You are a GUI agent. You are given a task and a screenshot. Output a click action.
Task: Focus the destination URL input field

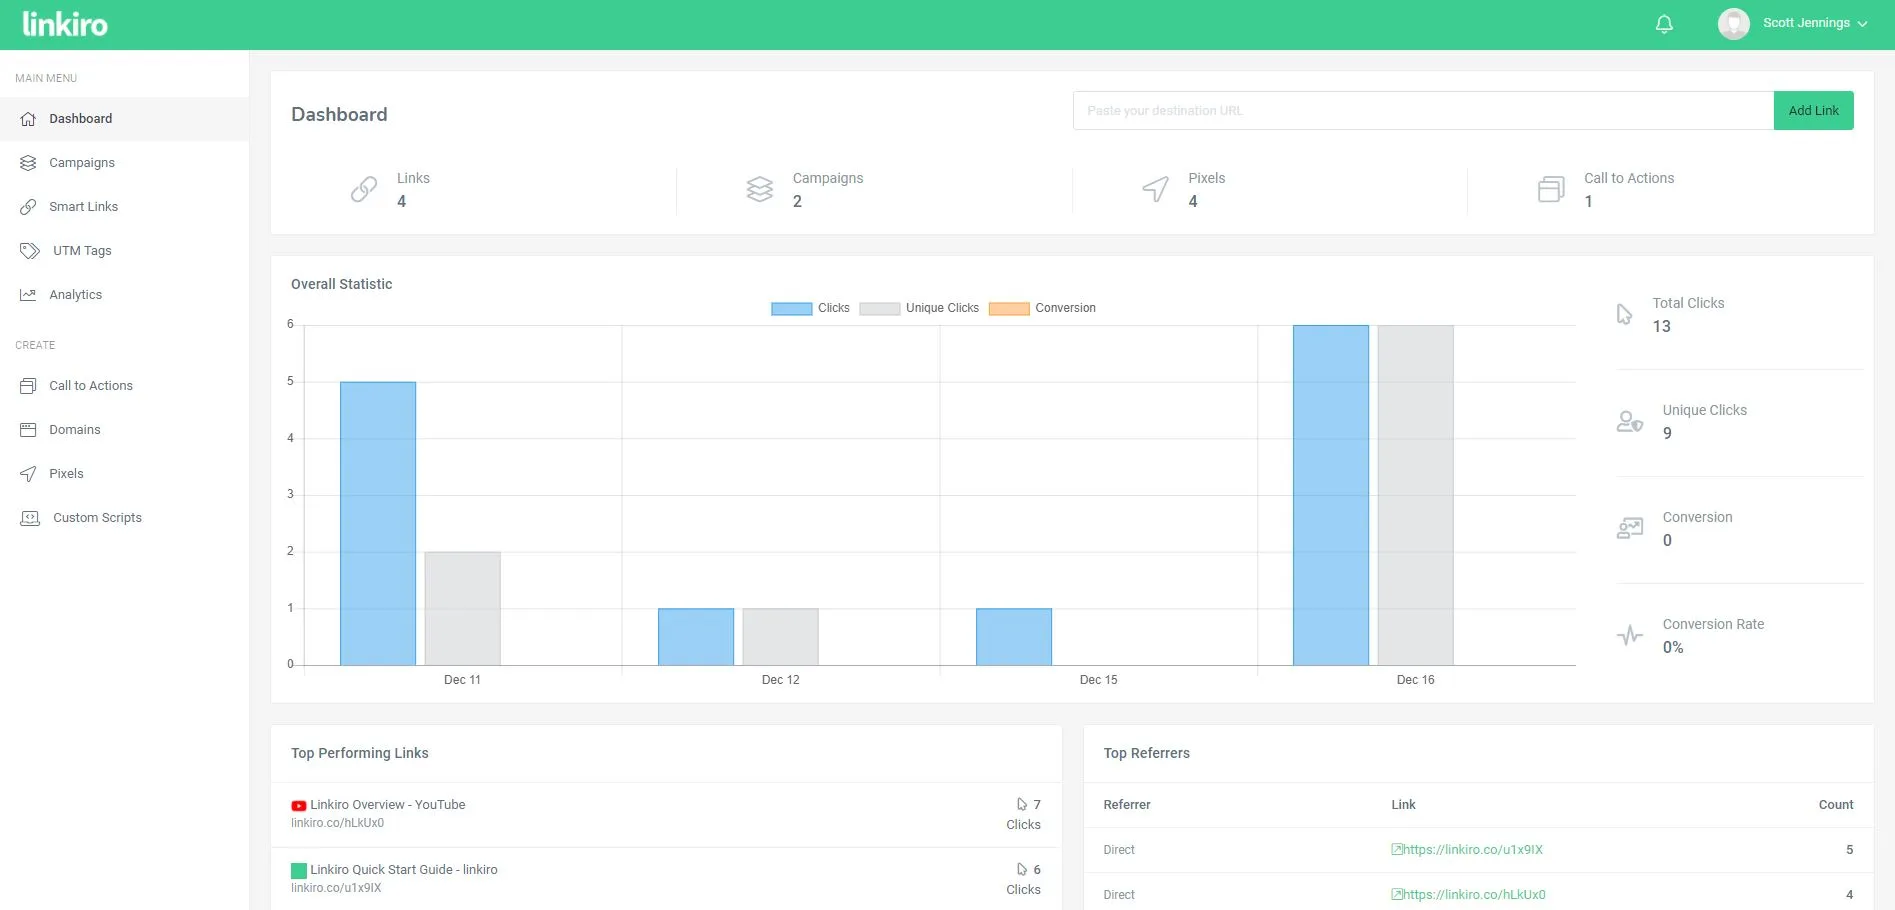point(1422,111)
